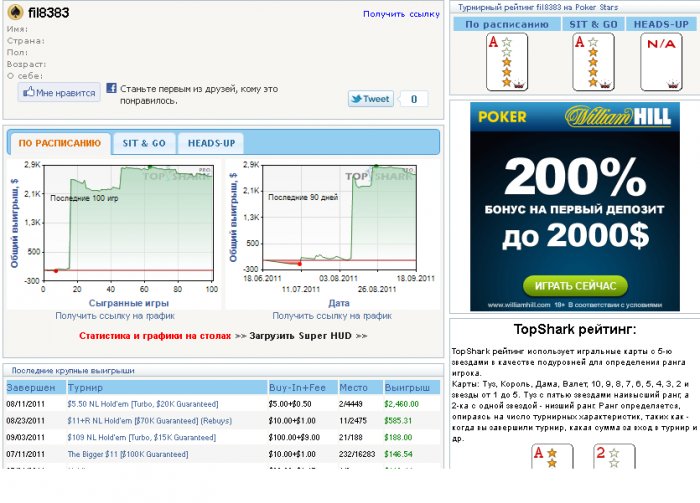Open 'Статистика и графики на столах' link

coord(155,336)
